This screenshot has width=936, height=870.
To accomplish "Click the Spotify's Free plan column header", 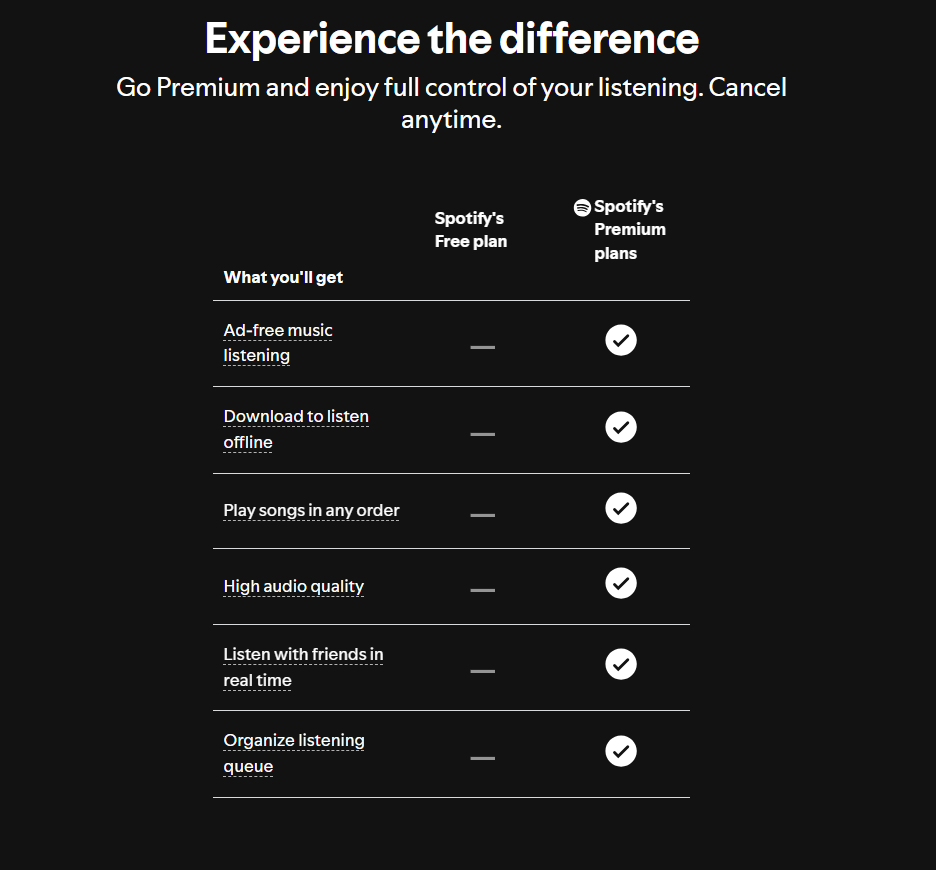I will pyautogui.click(x=470, y=230).
